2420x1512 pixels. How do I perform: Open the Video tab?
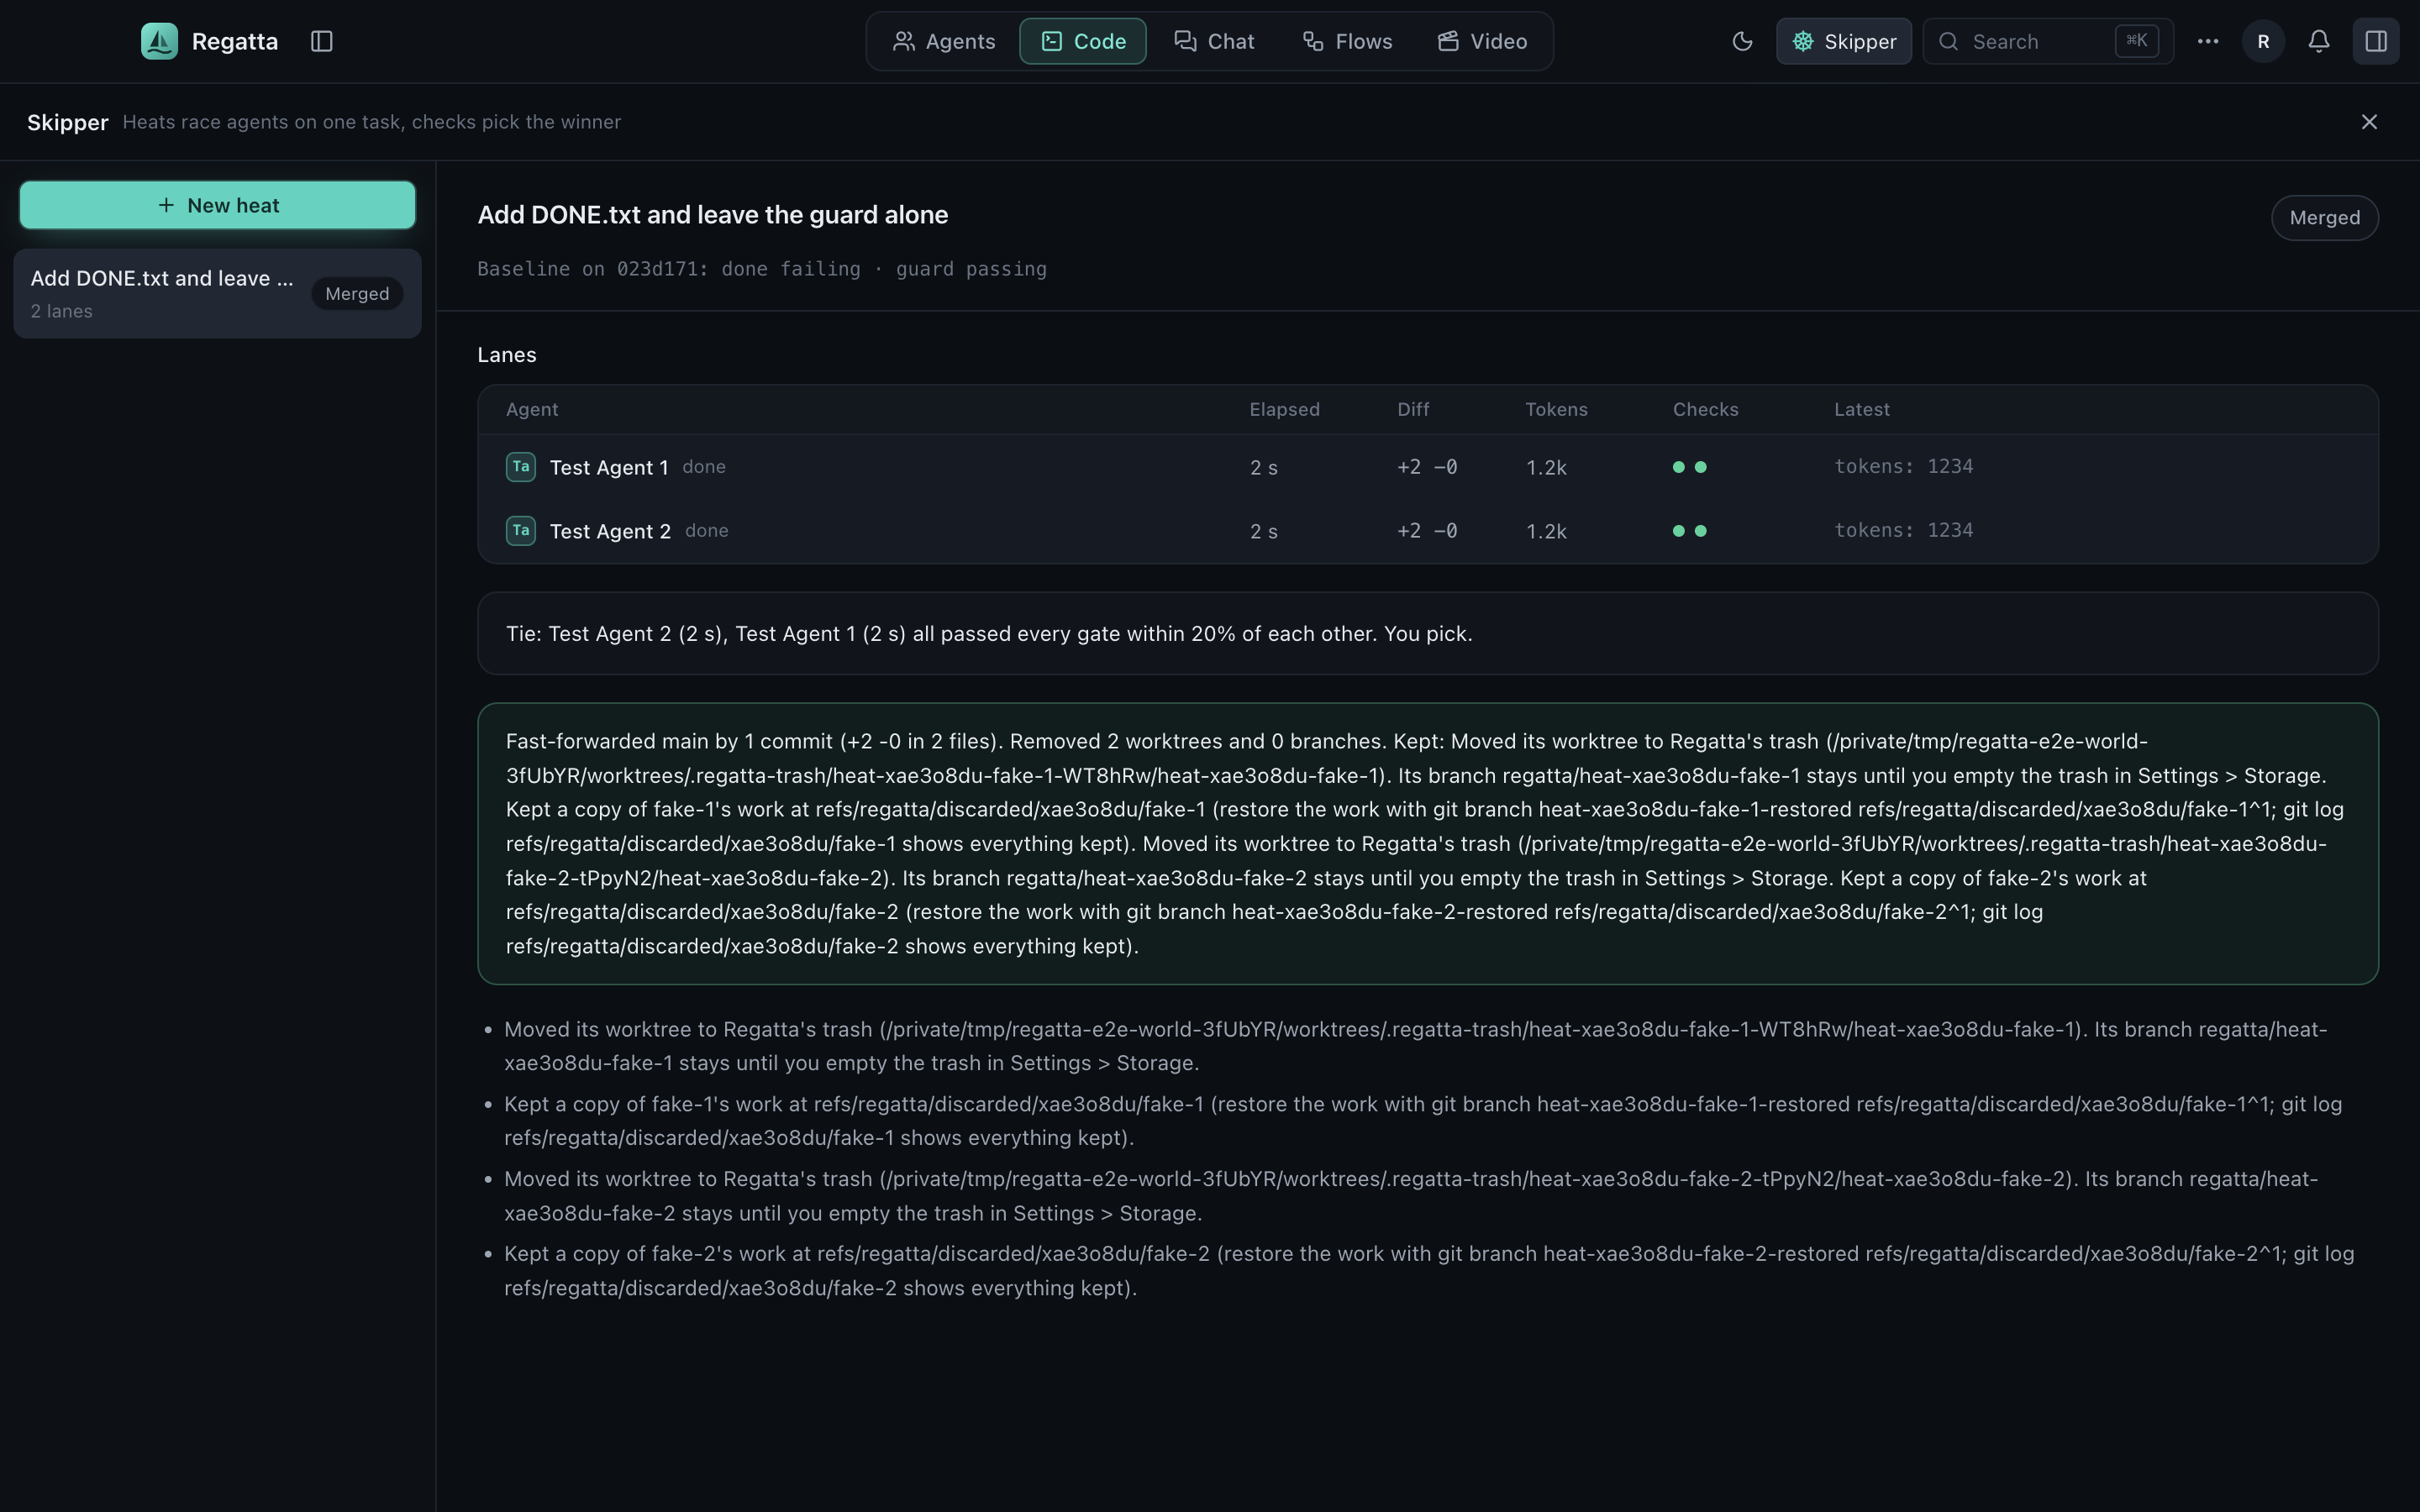tap(1482, 41)
